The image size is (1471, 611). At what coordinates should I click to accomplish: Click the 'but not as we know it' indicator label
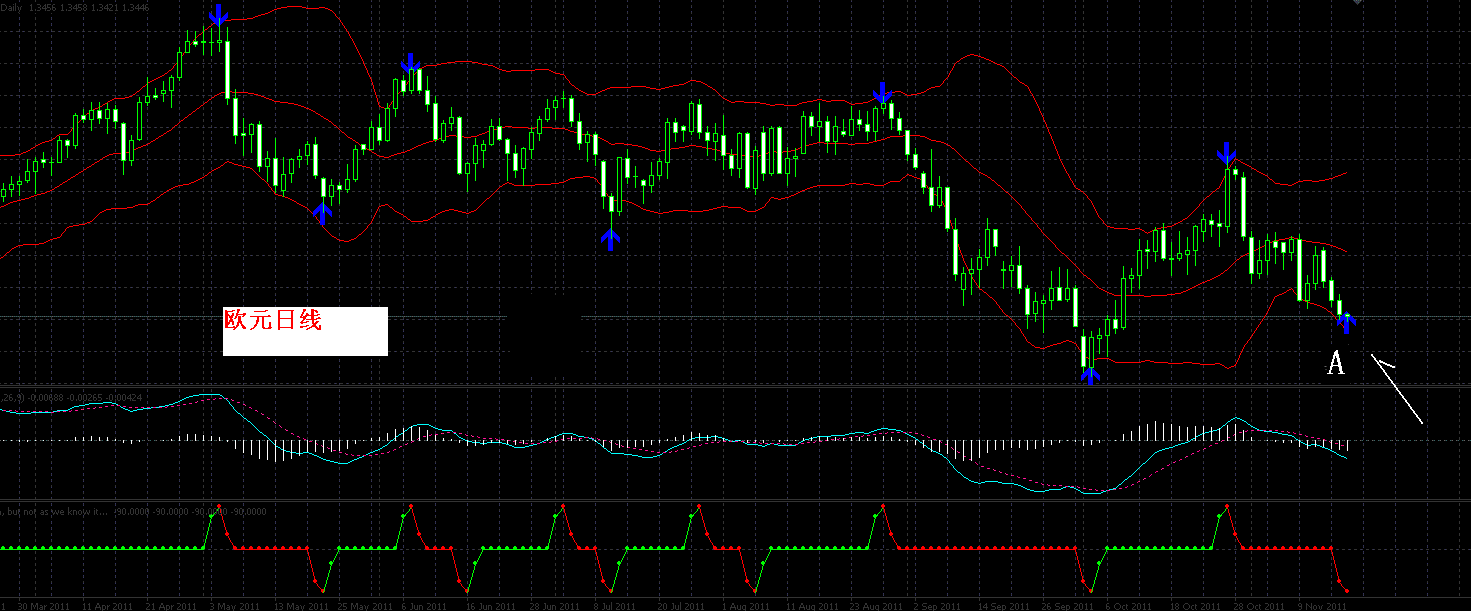click(134, 511)
